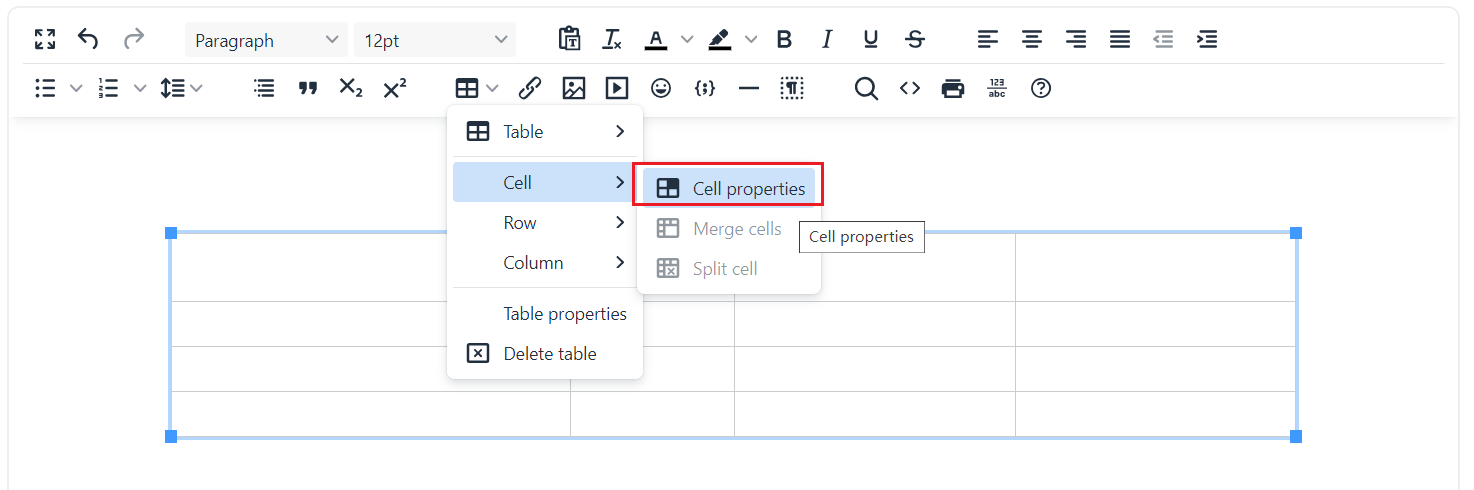1474x490 pixels.
Task: Open the 12pt font size dropdown
Action: [x=435, y=40]
